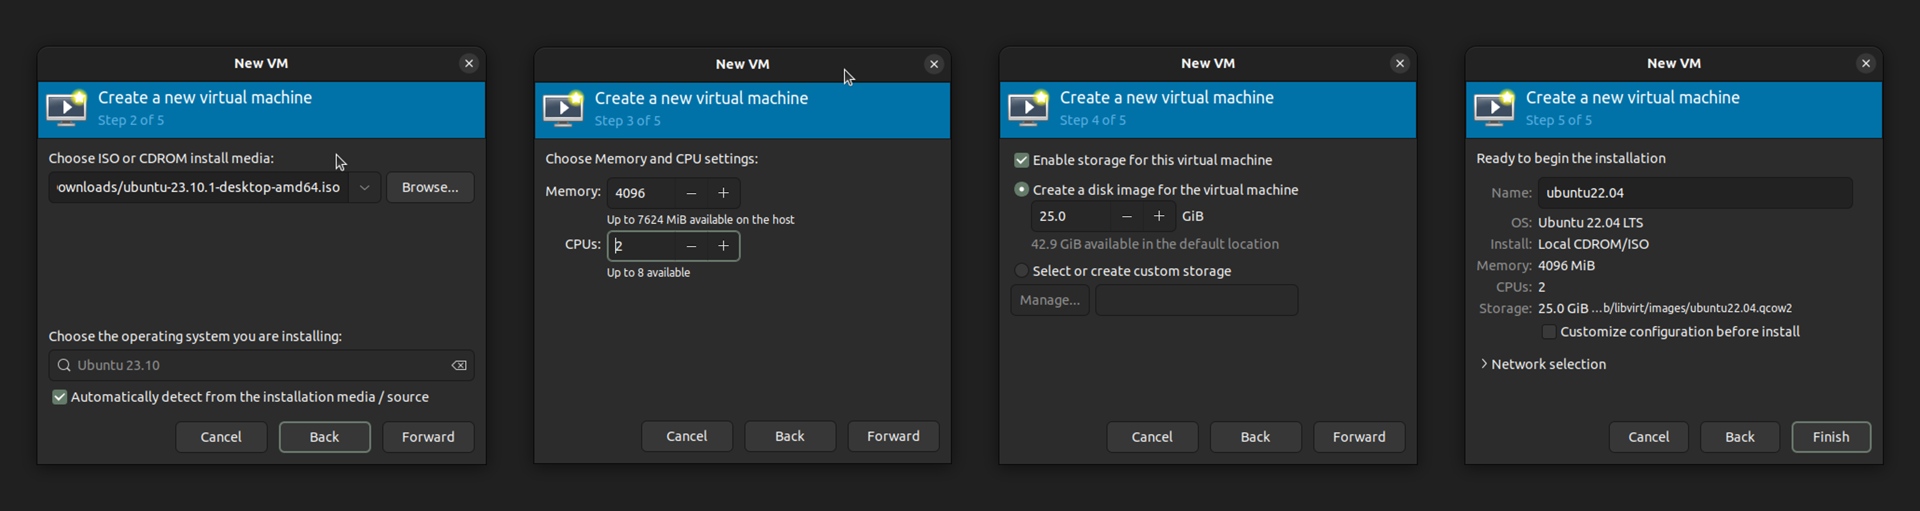
Task: Close the Step 5 New VM dialog
Action: click(x=1866, y=63)
